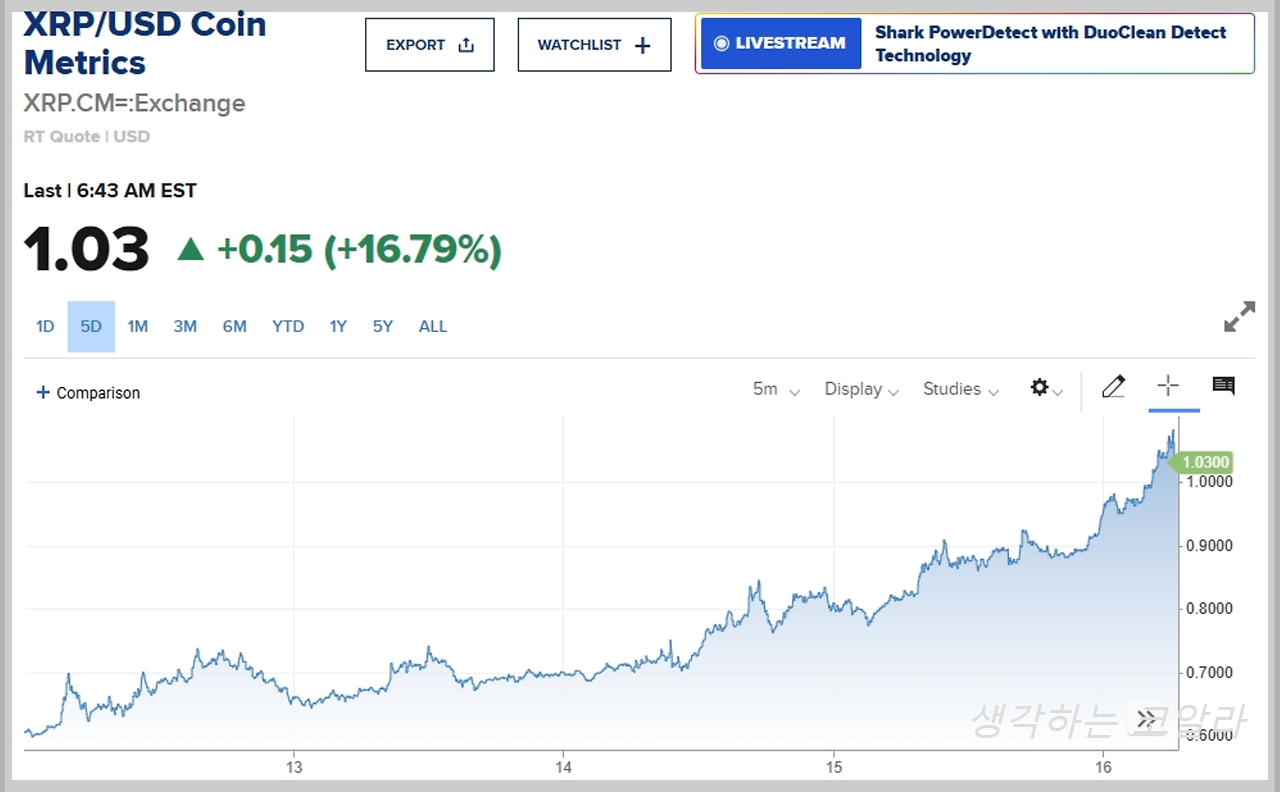Select the 1M time range
Screen dimensions: 1280x792
[138, 326]
